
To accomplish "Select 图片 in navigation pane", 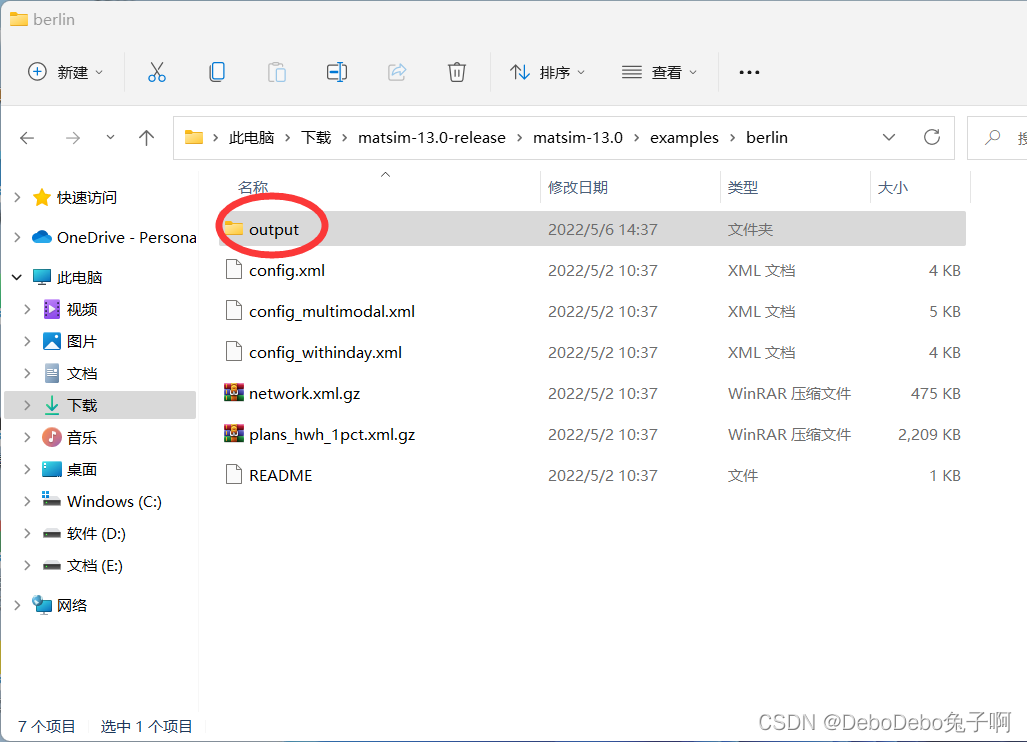I will click(x=83, y=341).
